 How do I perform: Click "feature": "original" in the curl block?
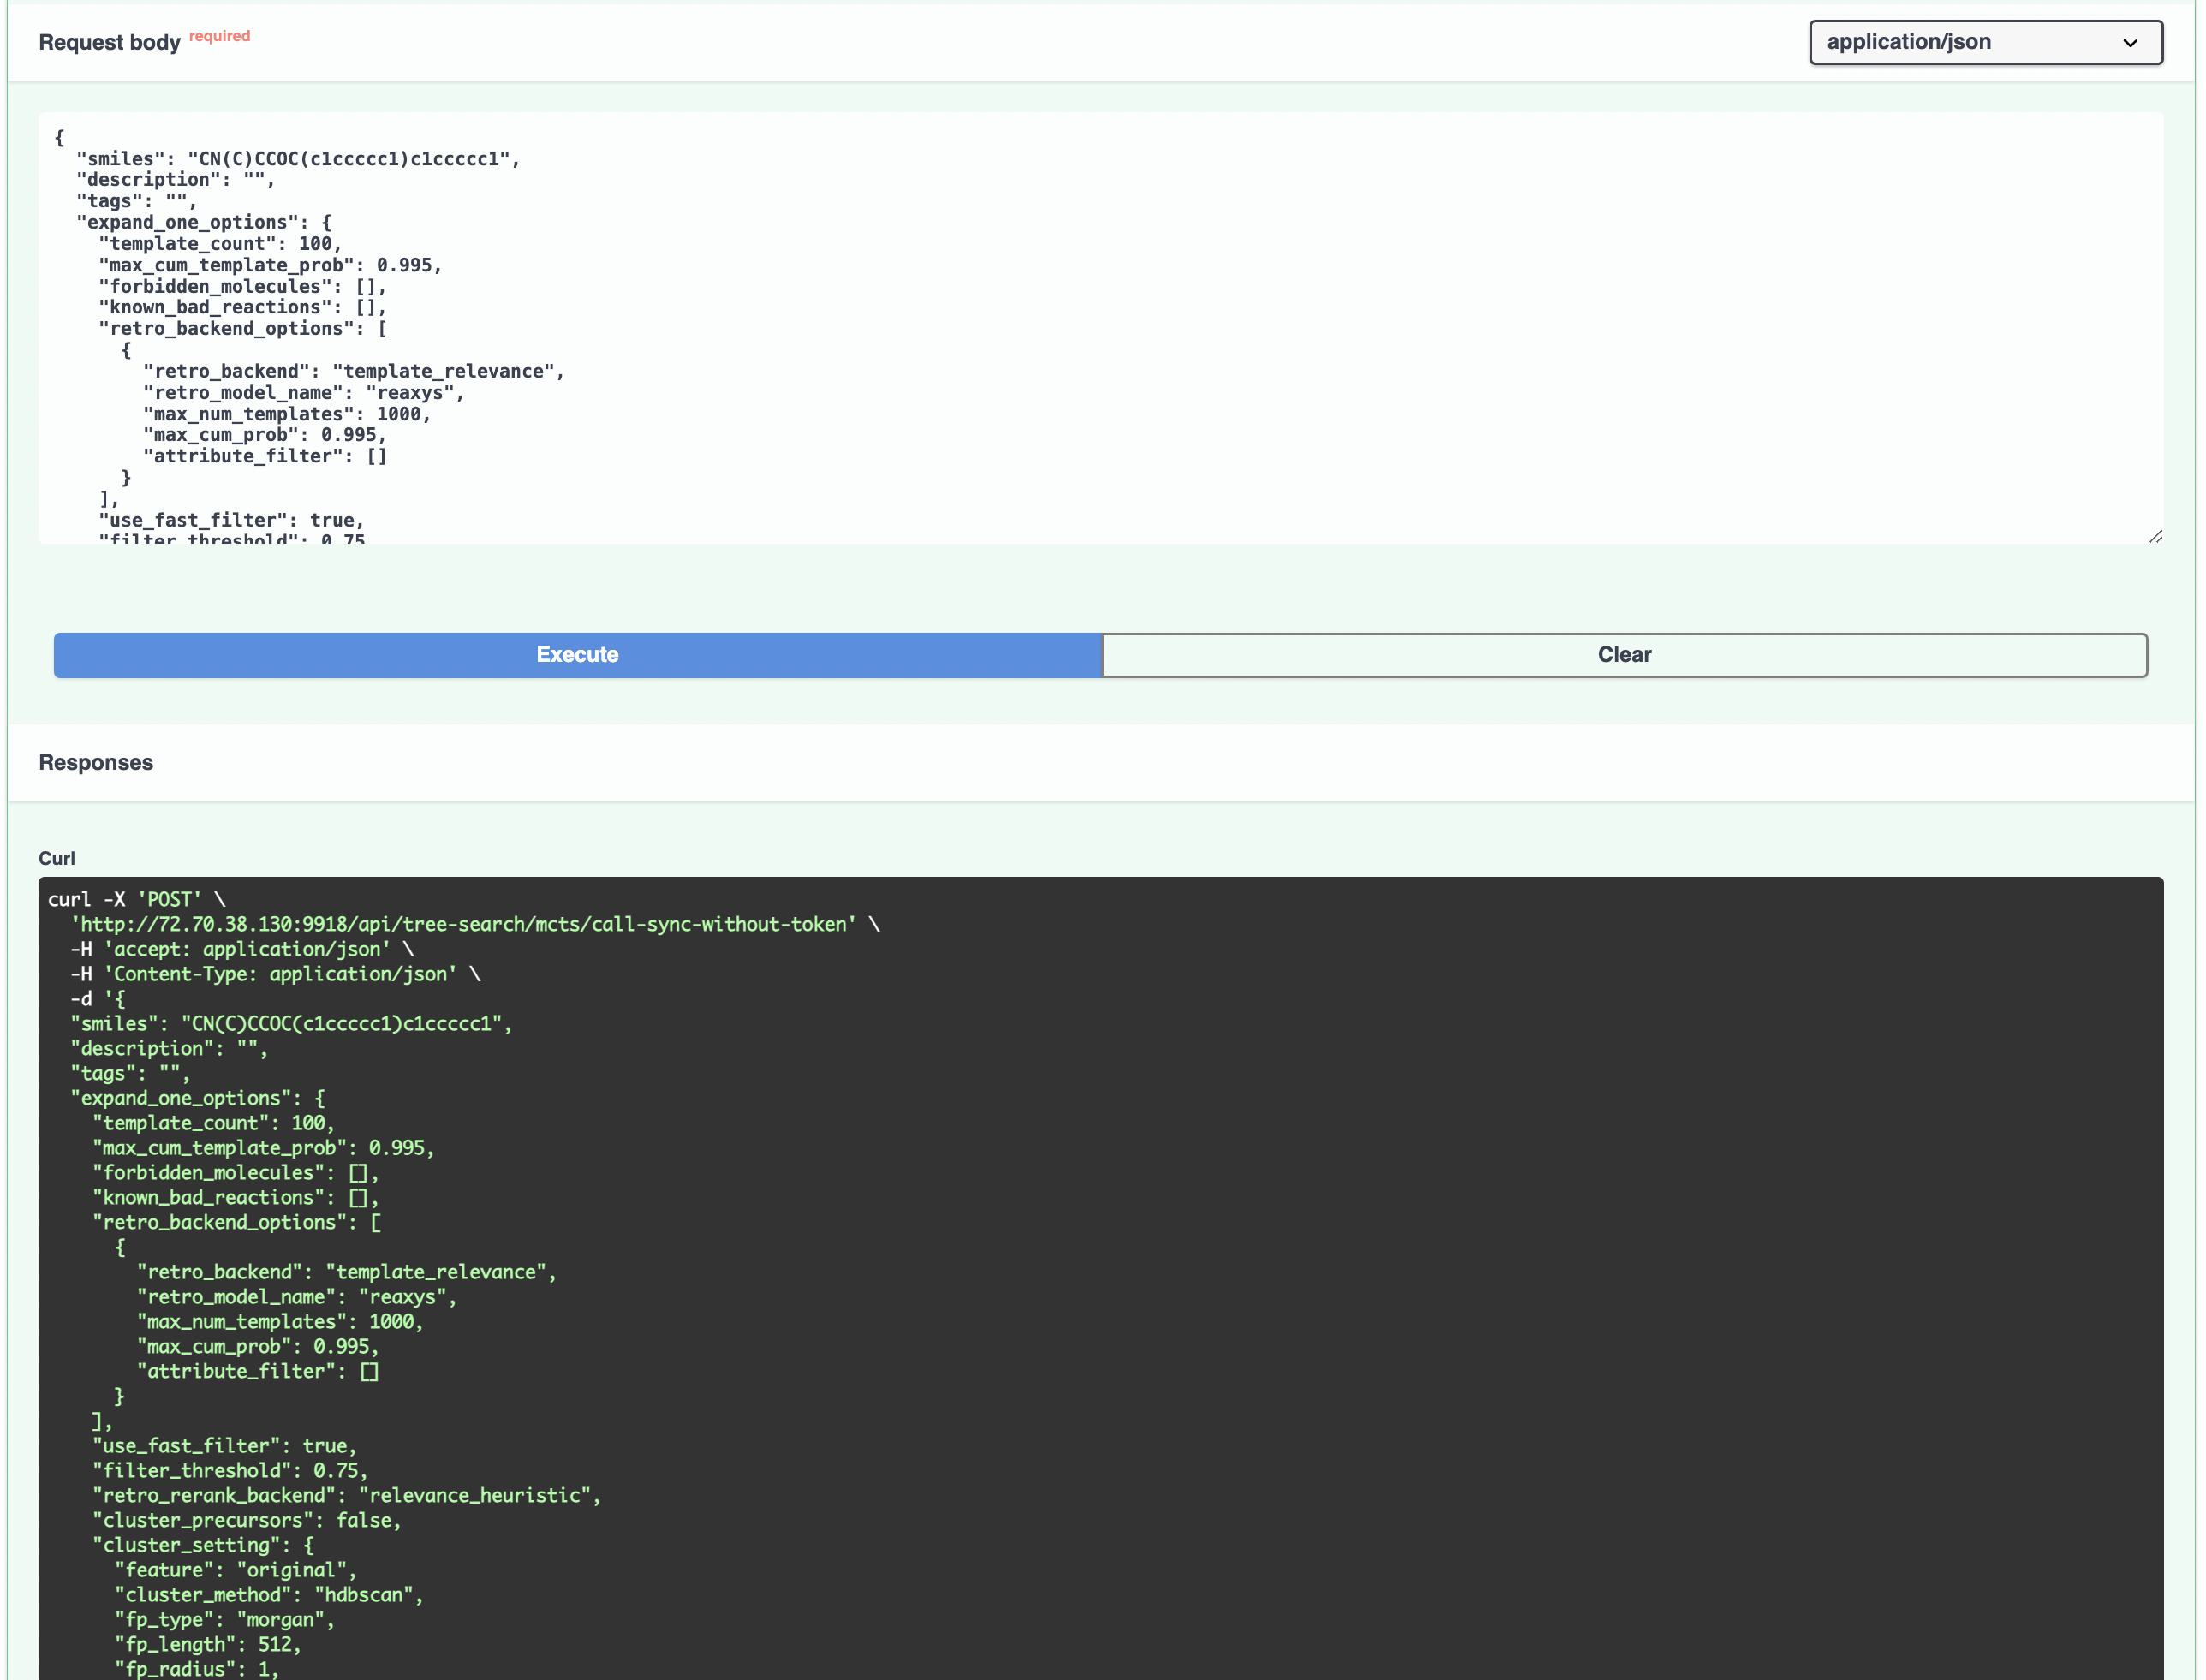(x=236, y=1569)
